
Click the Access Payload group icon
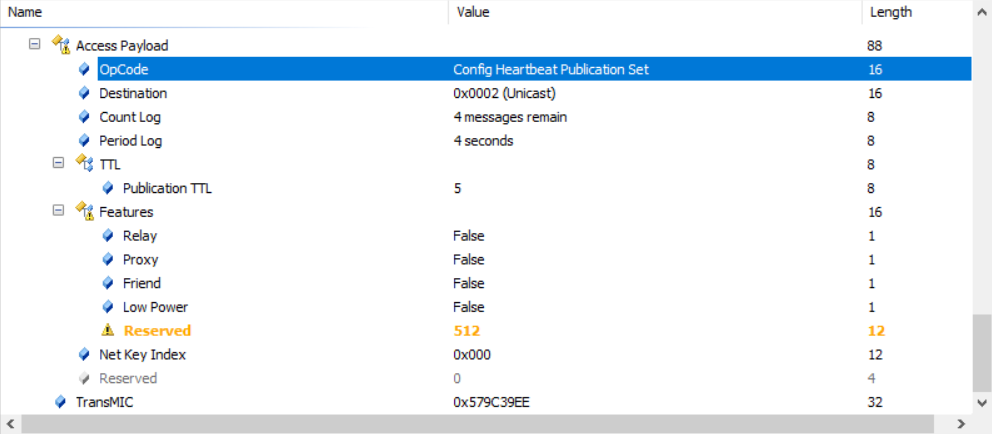[61, 45]
